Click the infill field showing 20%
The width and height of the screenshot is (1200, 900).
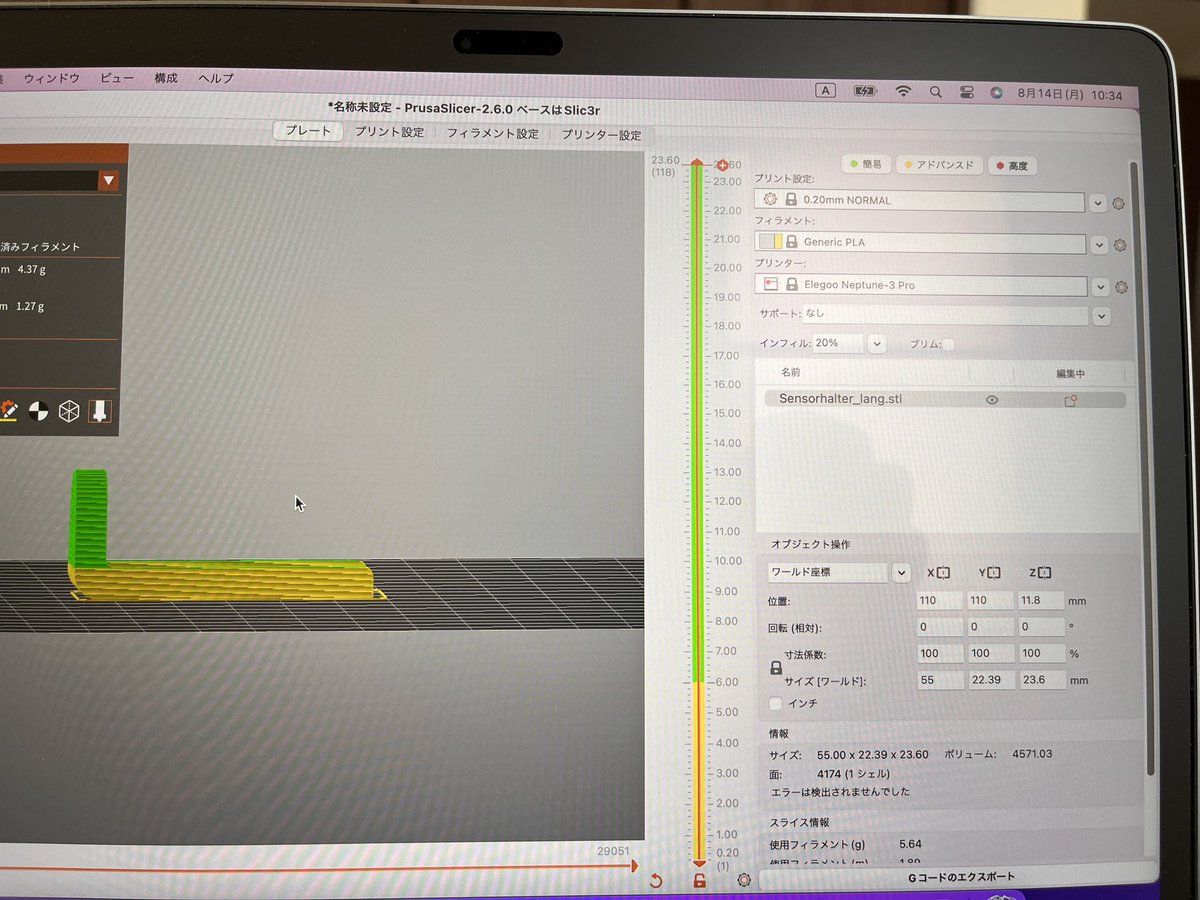tap(838, 343)
